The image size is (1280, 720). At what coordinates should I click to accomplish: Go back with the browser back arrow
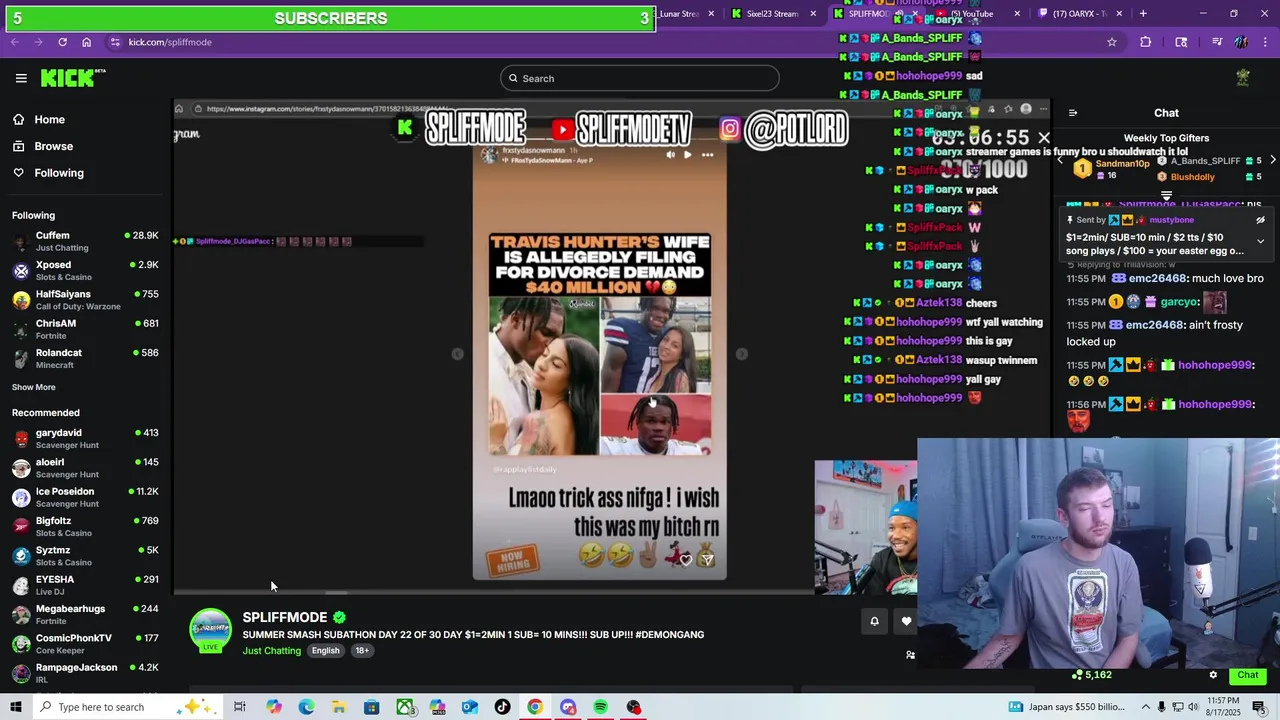15,42
